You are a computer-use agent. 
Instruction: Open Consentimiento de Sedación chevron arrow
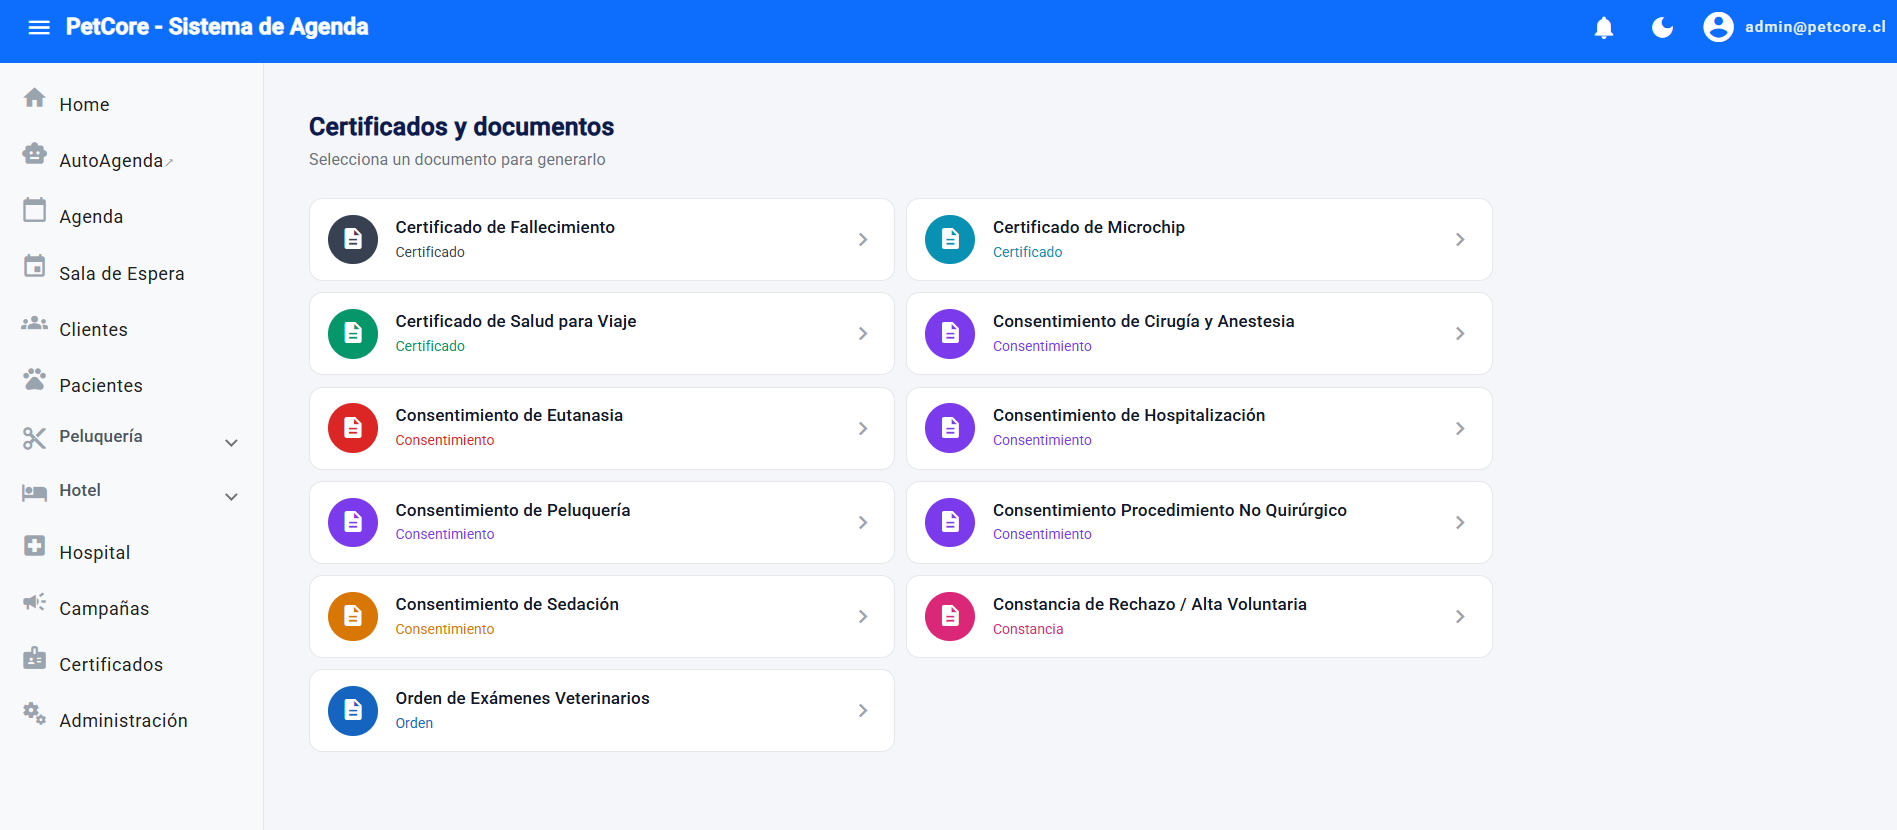(x=863, y=616)
